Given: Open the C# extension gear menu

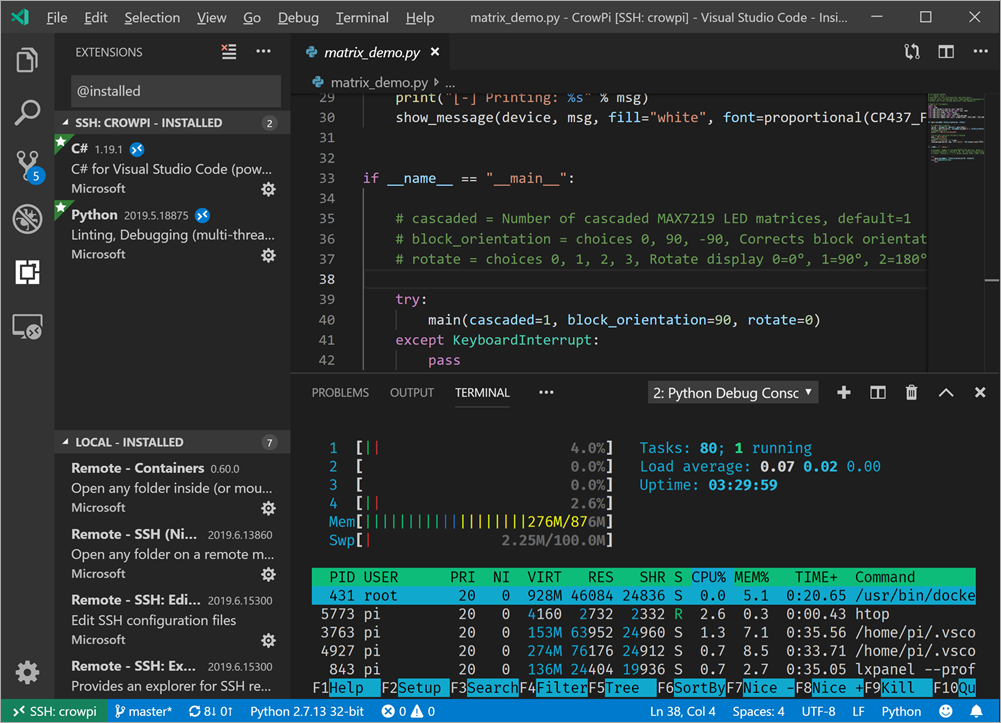Looking at the screenshot, I should (x=268, y=189).
